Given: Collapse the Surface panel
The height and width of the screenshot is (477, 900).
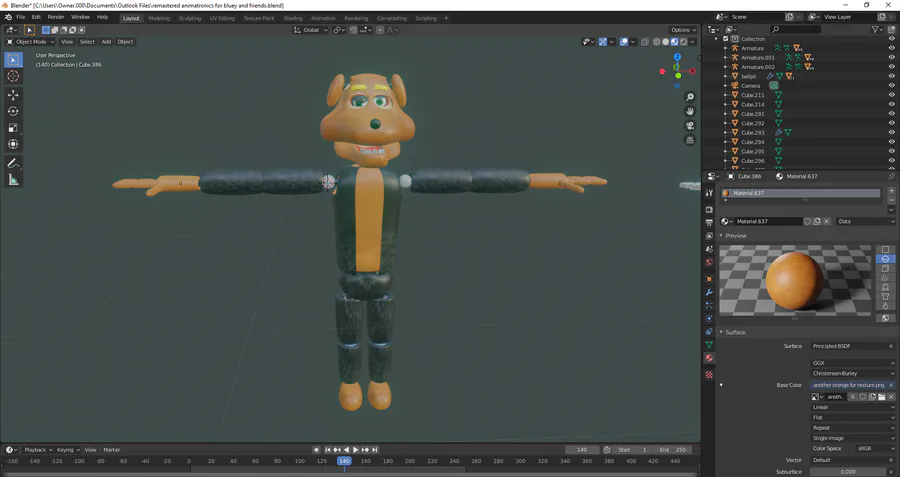Looking at the screenshot, I should pyautogui.click(x=721, y=332).
